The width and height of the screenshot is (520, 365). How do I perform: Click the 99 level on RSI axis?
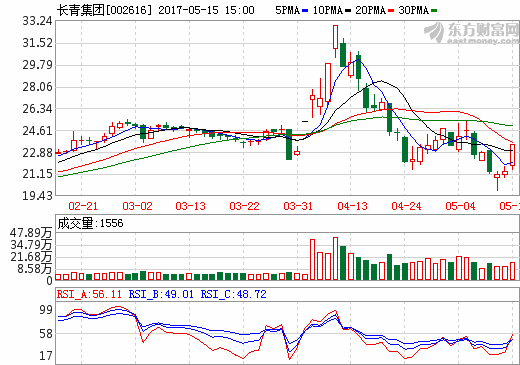46,310
